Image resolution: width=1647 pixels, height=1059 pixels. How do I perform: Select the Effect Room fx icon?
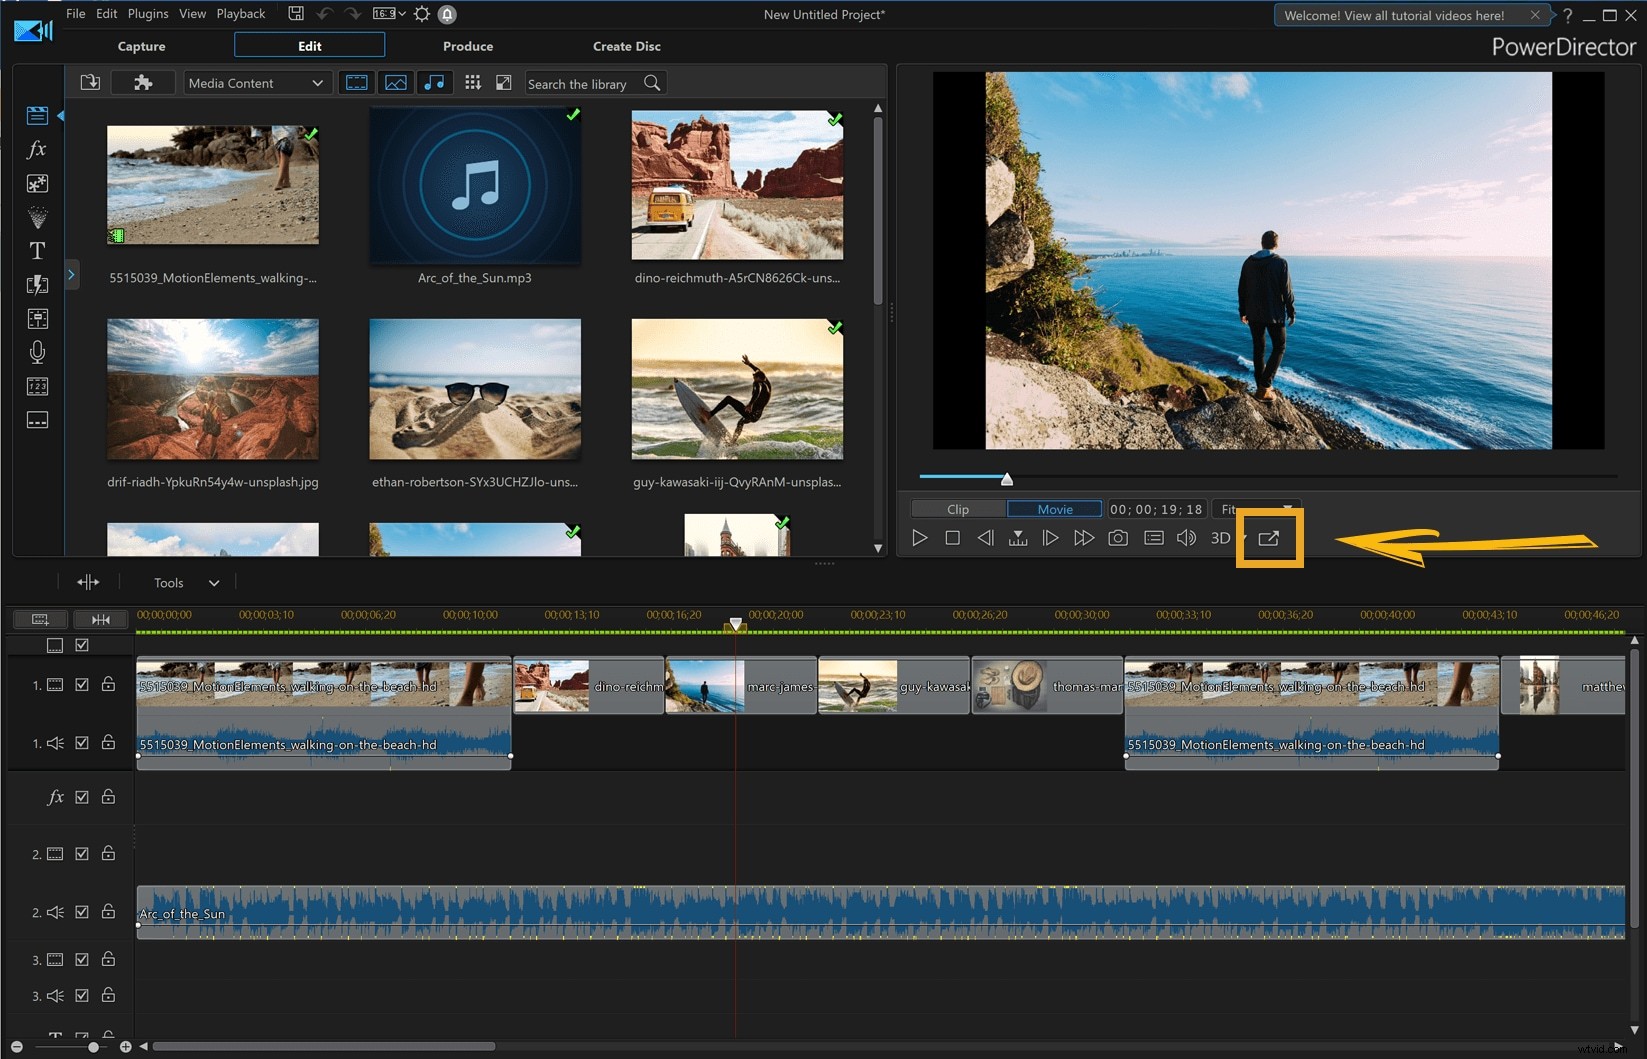pos(37,149)
